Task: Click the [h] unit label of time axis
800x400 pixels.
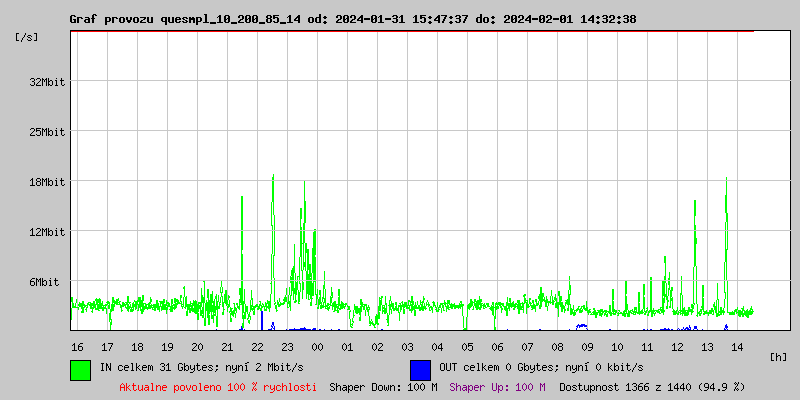Action: click(x=778, y=356)
